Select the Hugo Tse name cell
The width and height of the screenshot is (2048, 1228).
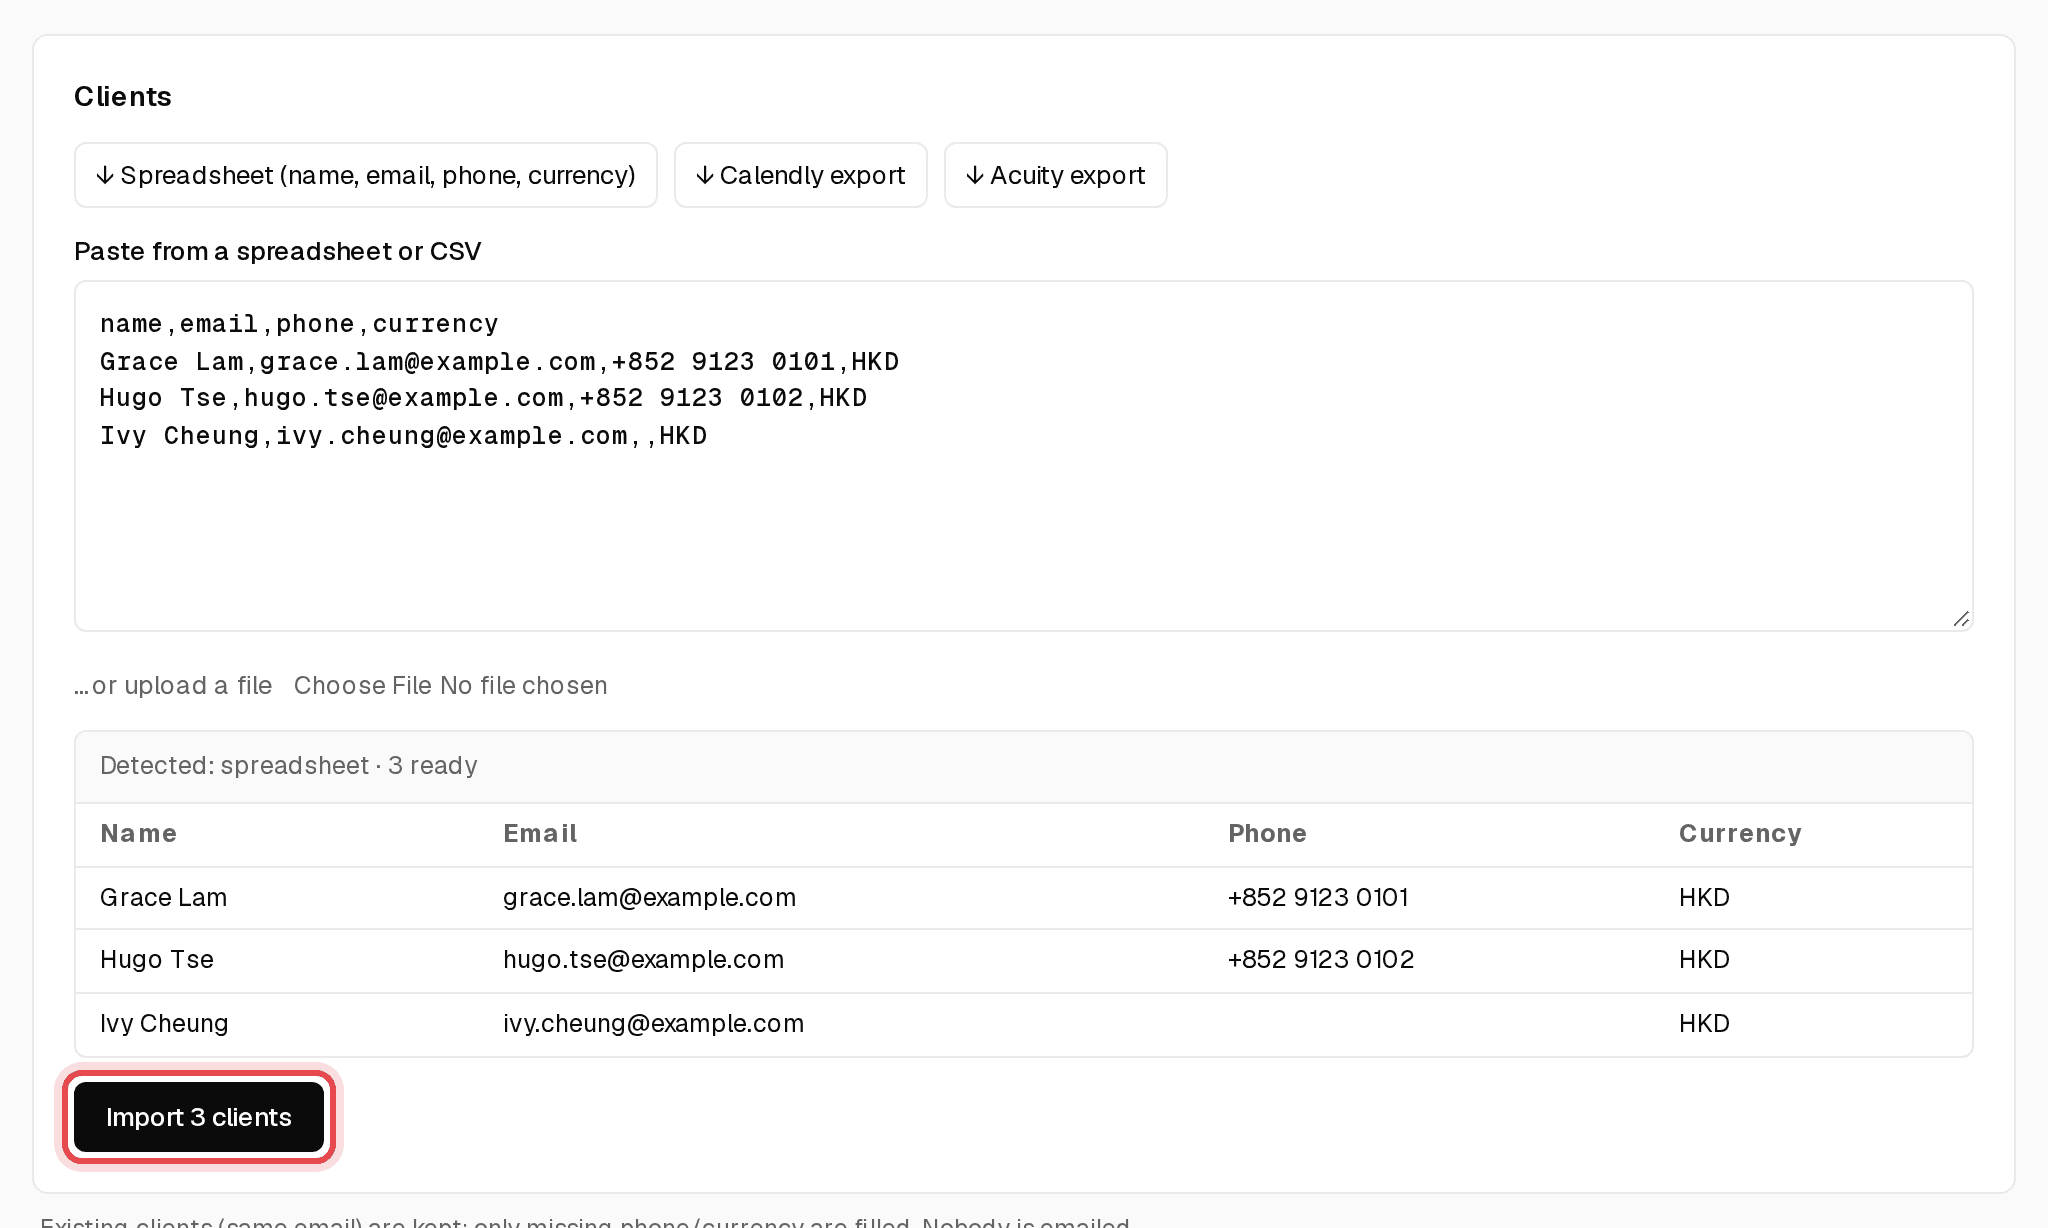157,960
